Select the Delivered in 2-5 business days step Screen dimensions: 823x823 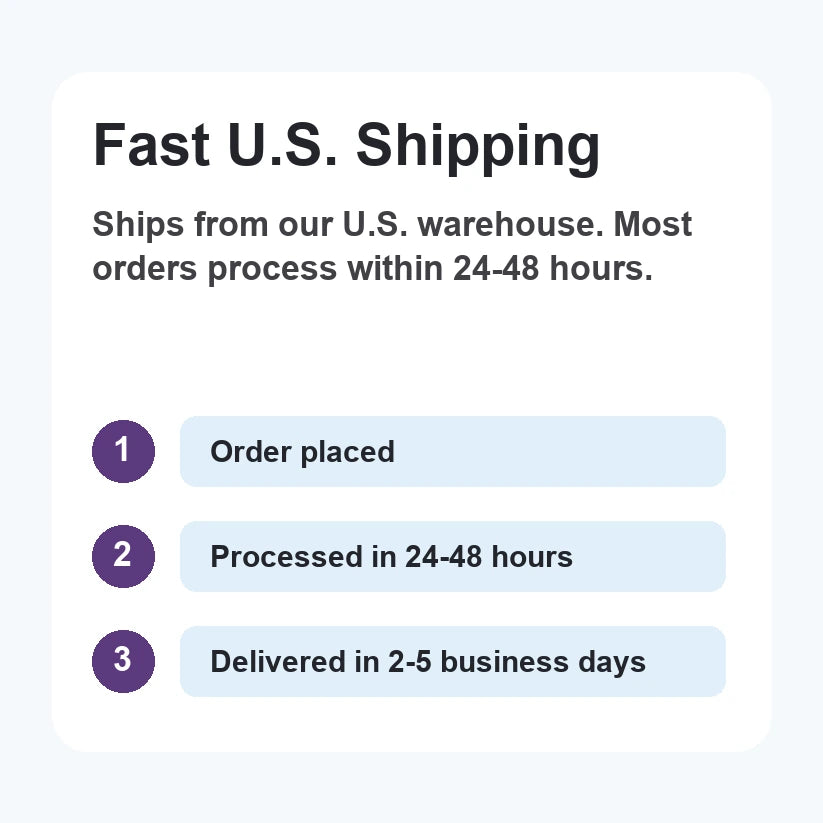click(453, 661)
